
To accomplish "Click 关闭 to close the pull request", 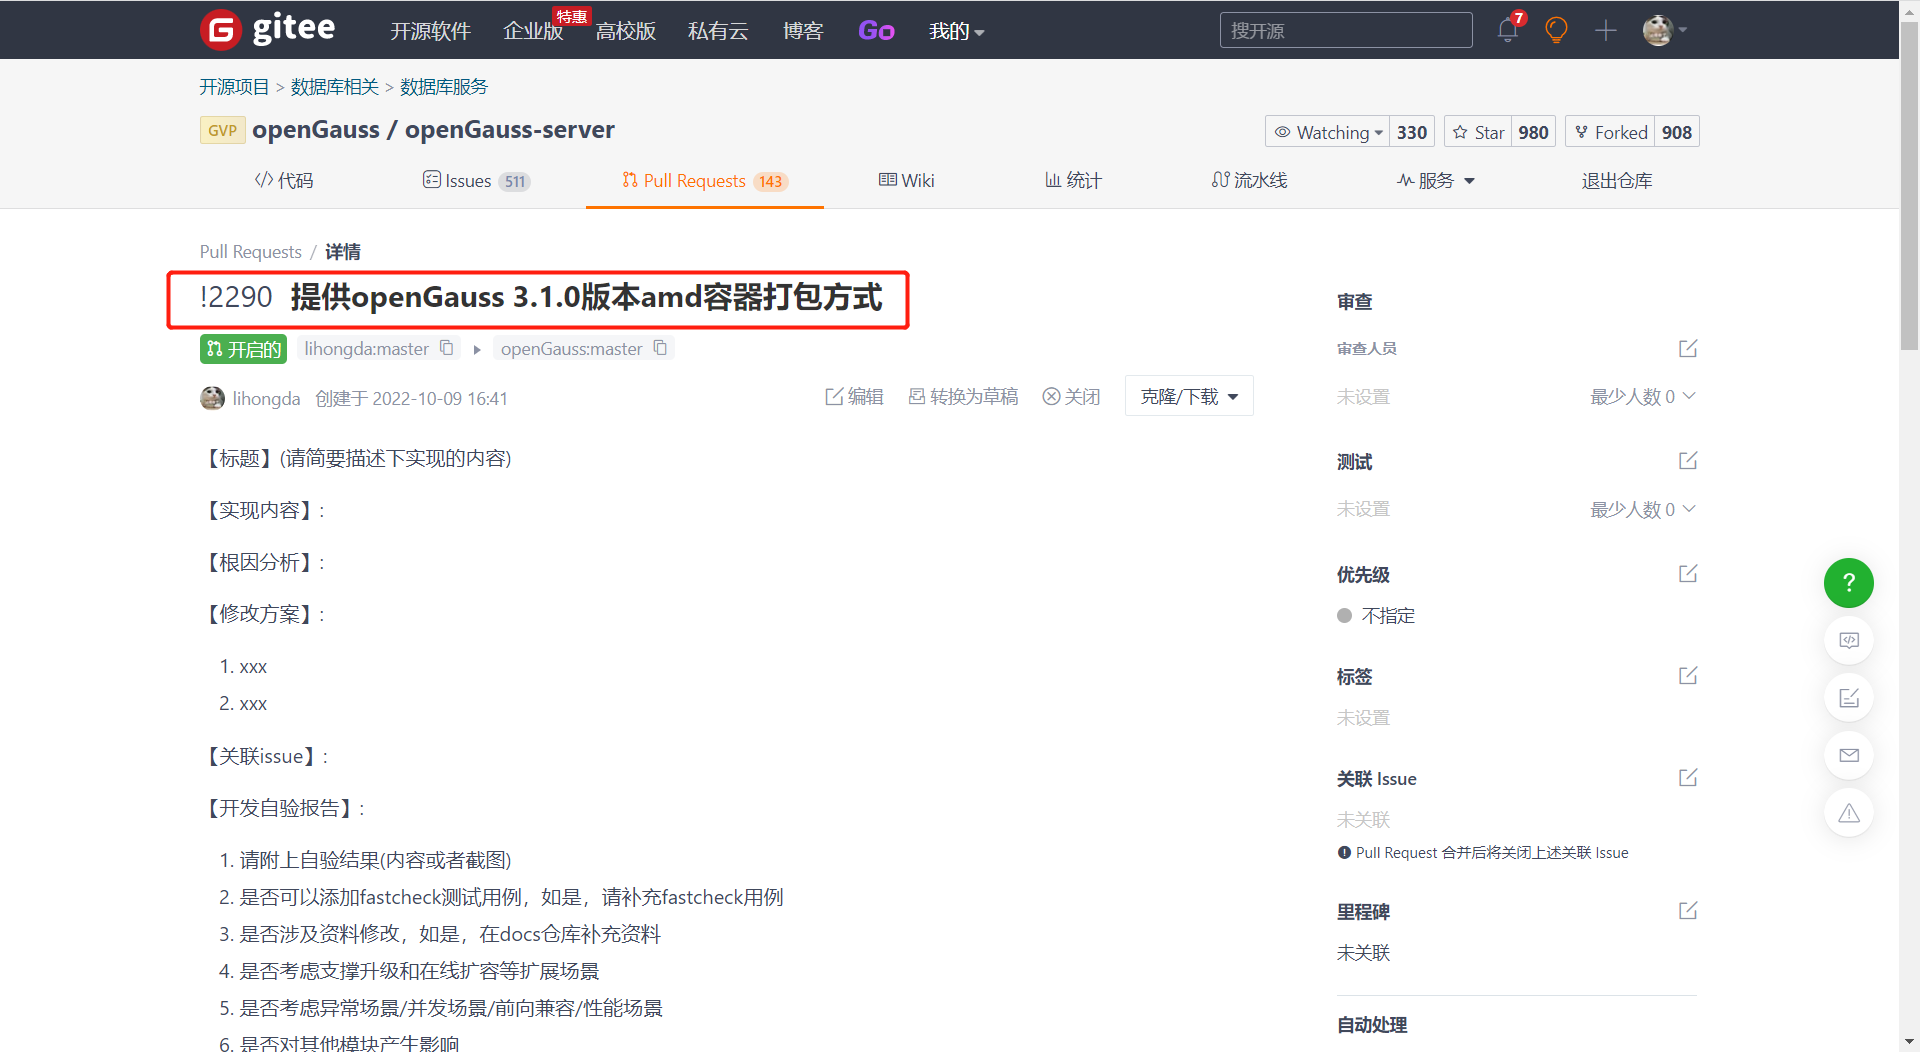I will 1071,397.
